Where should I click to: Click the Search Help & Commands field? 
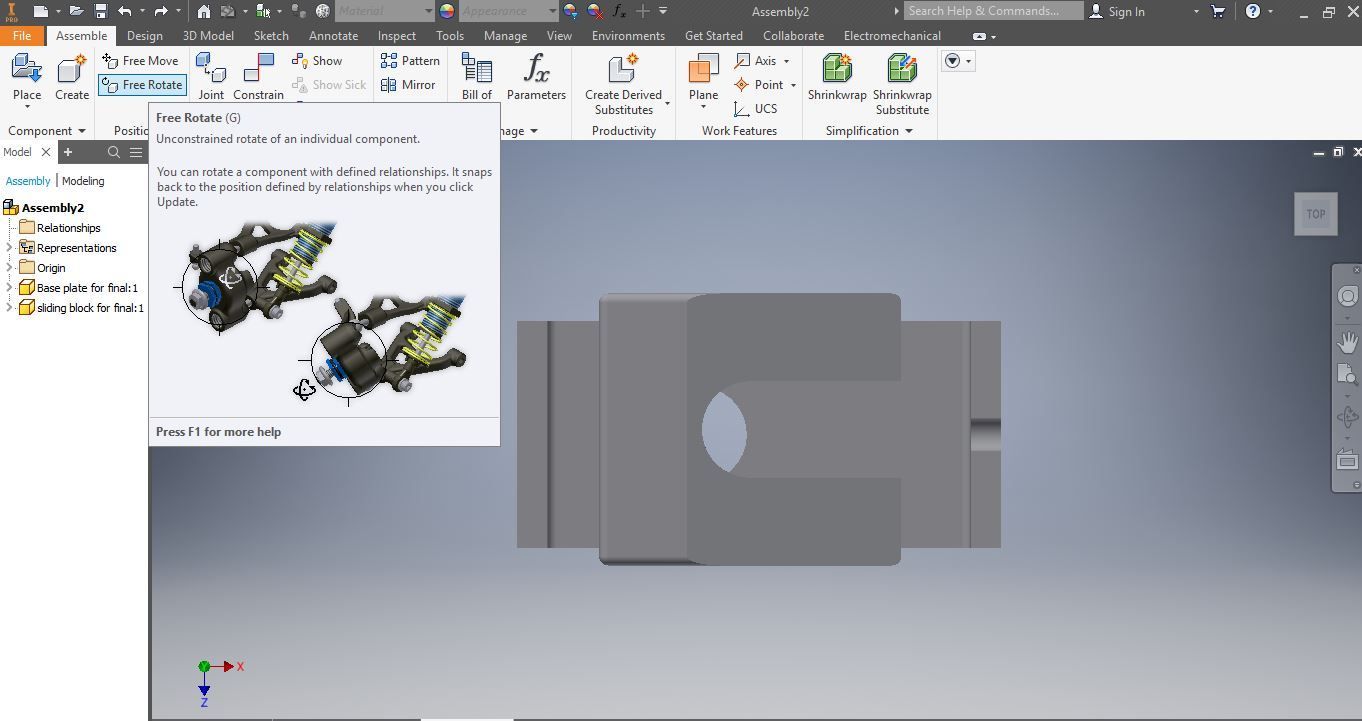click(x=994, y=11)
